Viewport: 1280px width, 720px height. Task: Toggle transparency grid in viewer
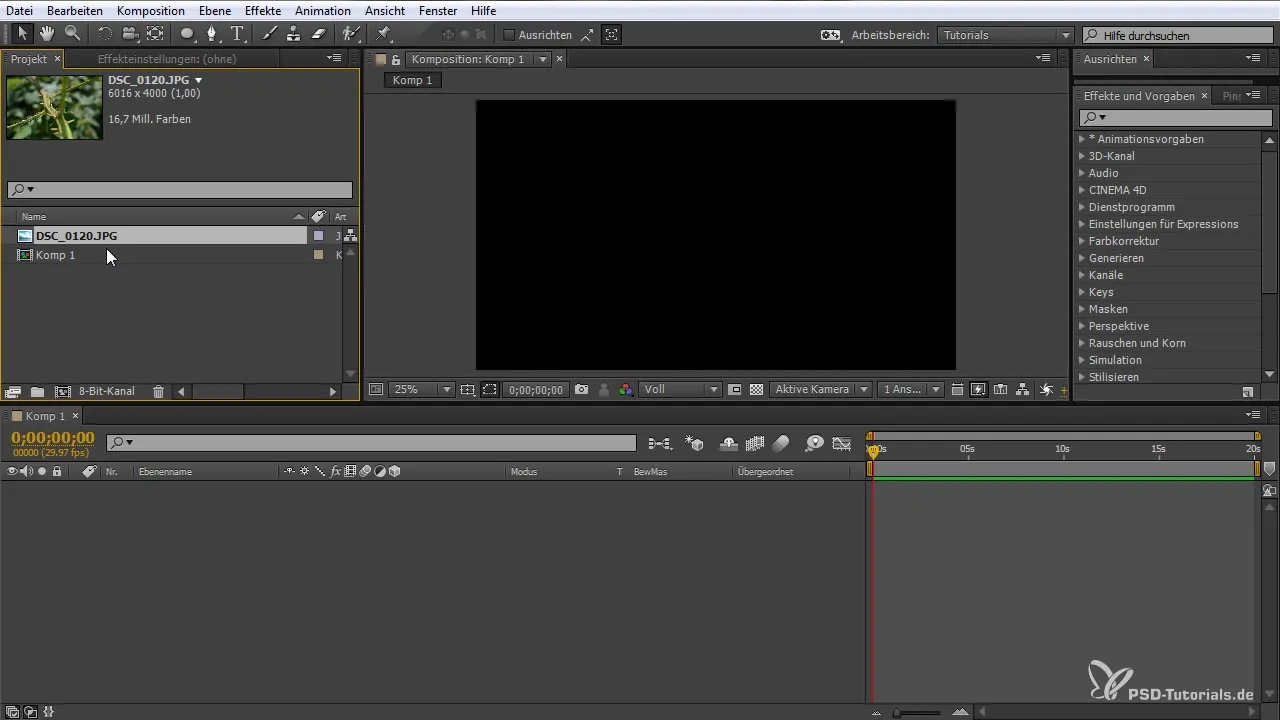point(757,390)
